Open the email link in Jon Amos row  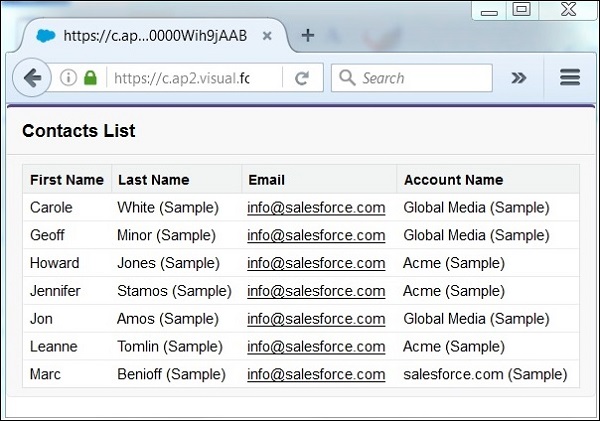click(316, 319)
